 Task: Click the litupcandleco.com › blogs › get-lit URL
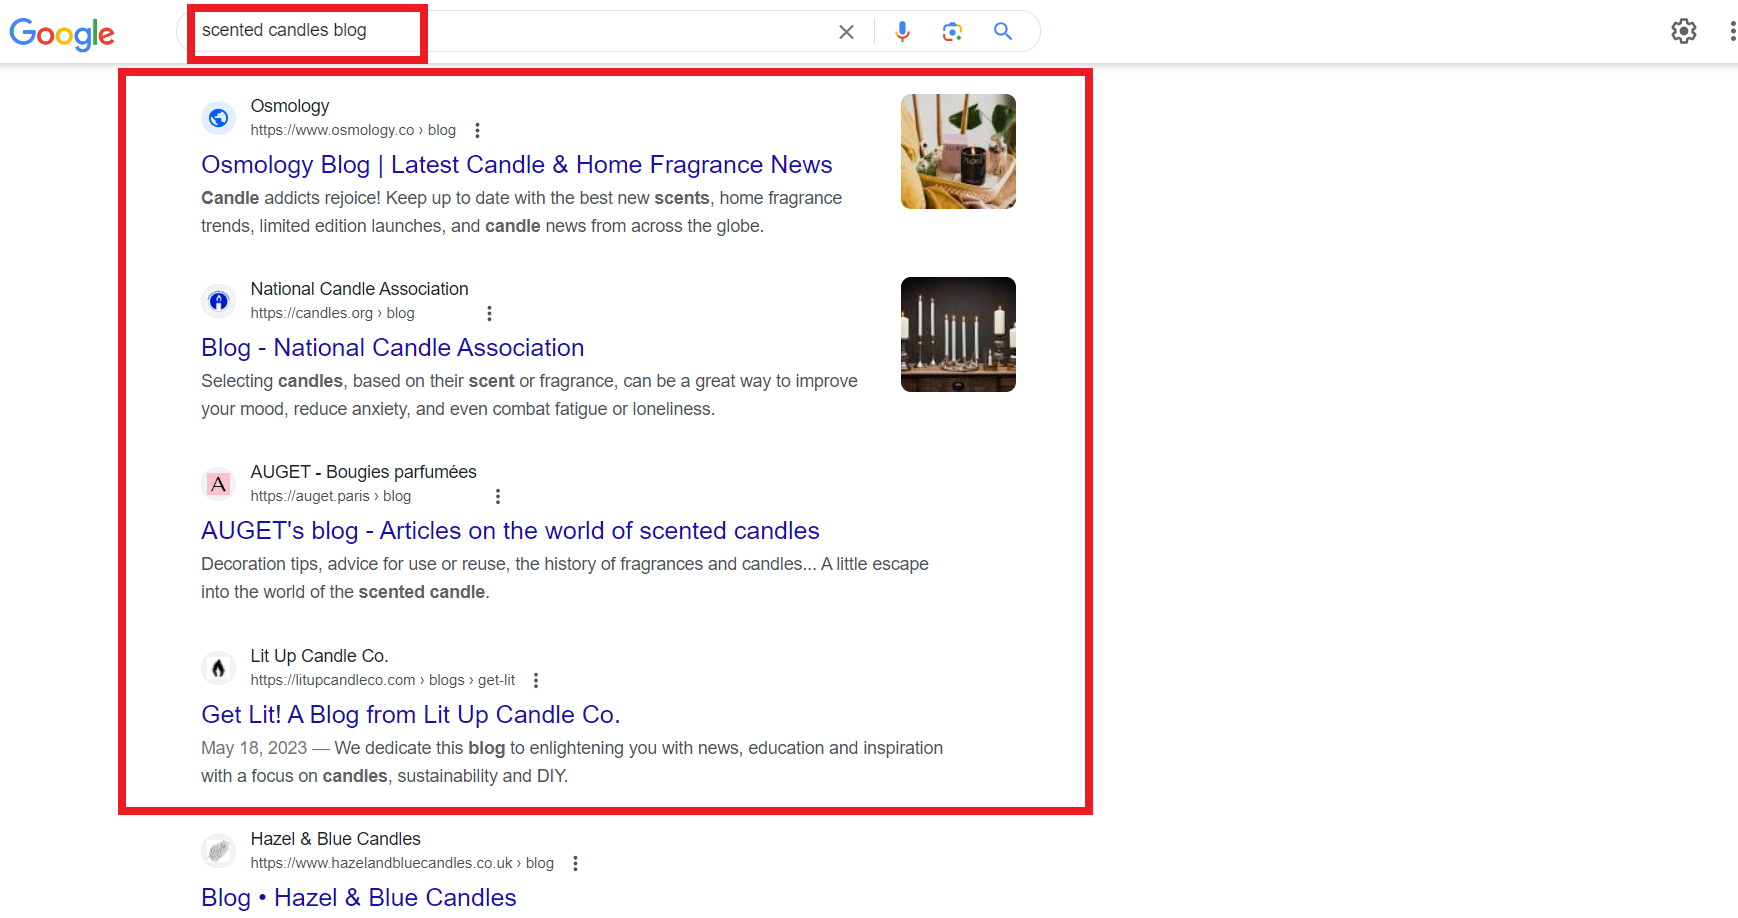383,680
